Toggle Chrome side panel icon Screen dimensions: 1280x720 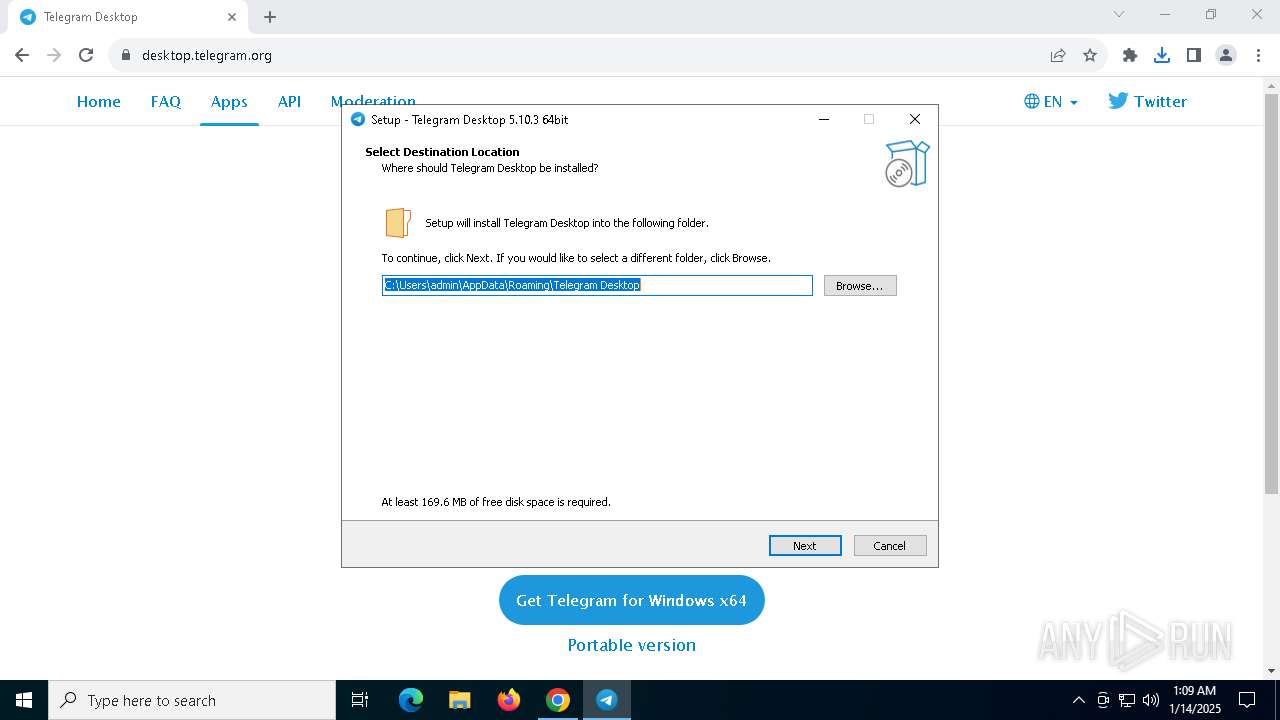pos(1194,55)
